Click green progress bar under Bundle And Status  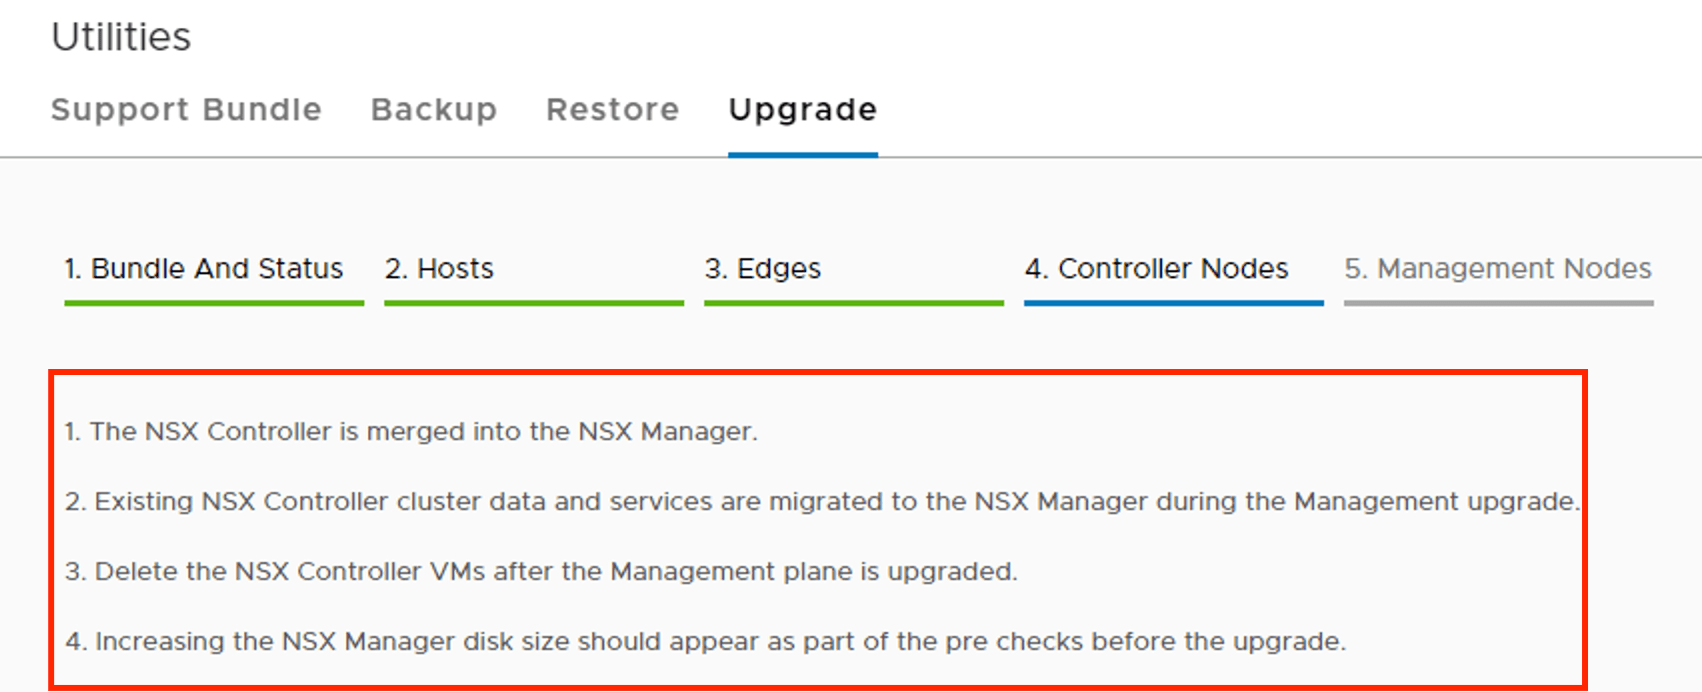point(214,302)
